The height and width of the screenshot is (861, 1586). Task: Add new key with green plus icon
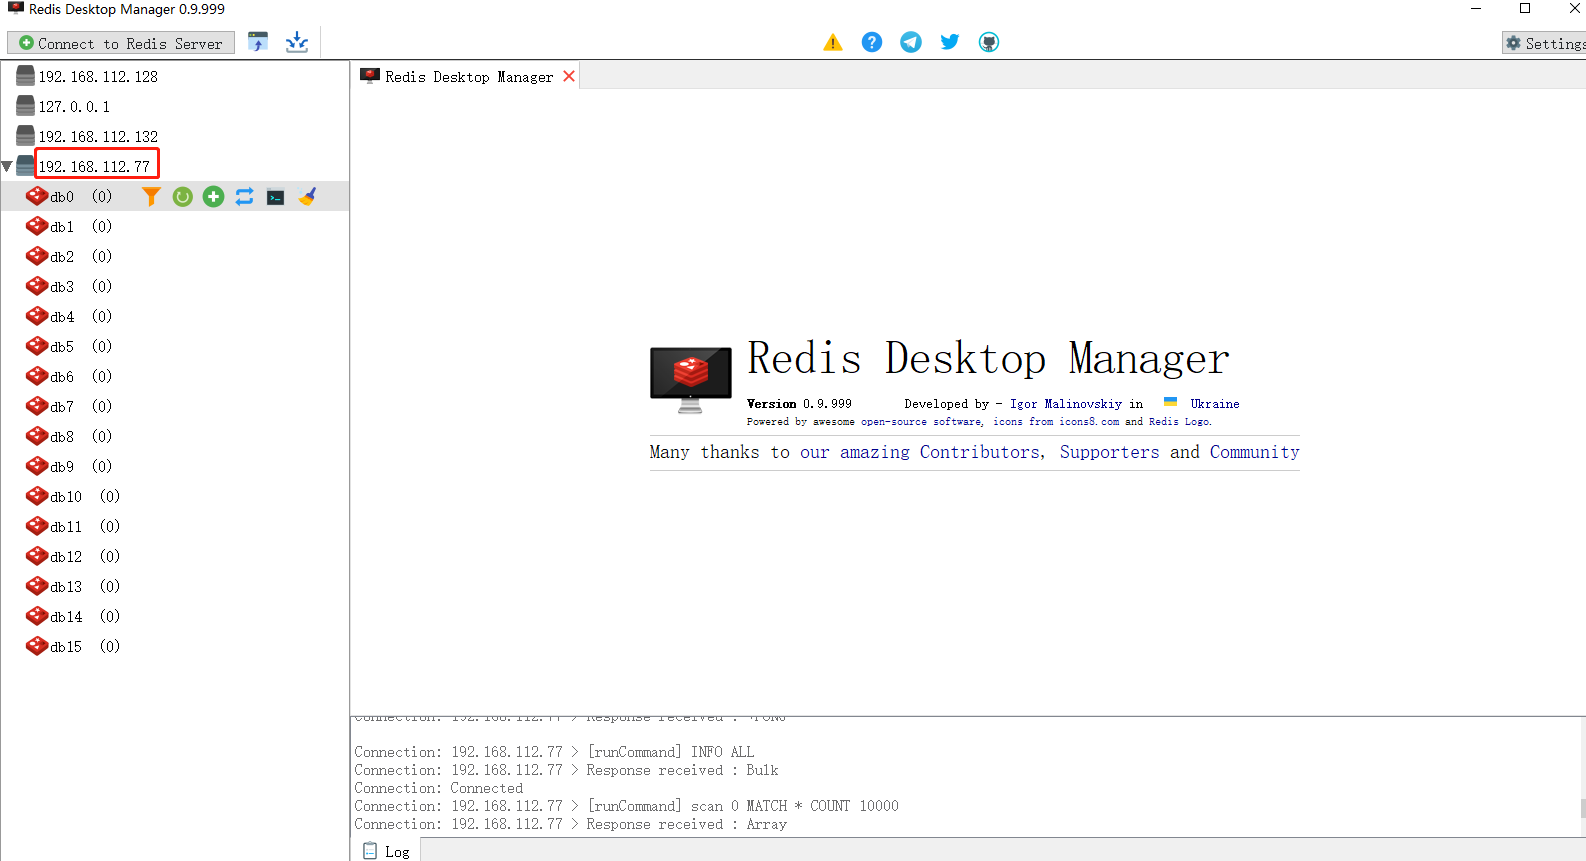point(213,196)
